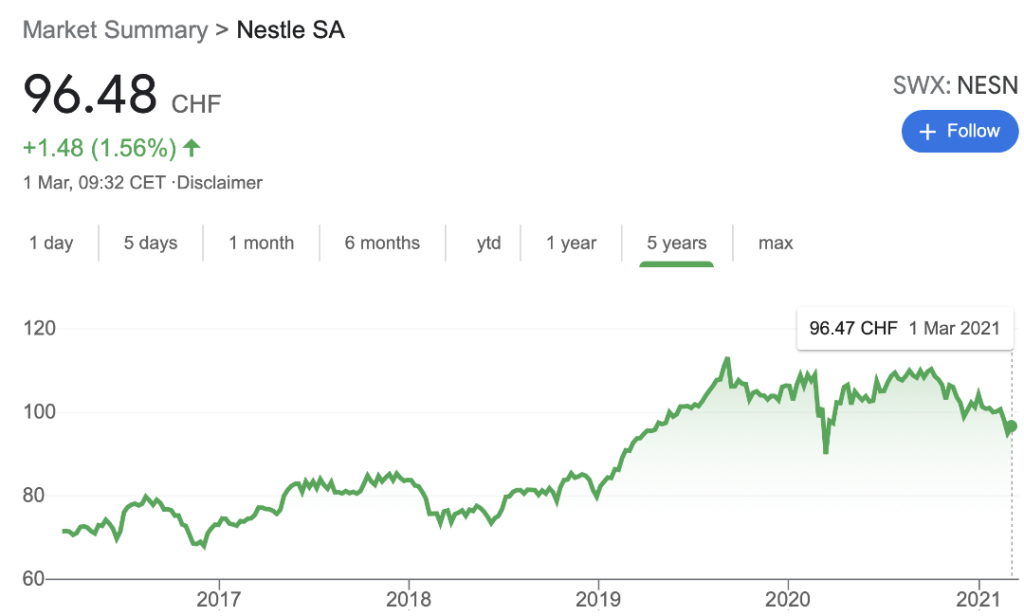Click the green up-arrow price indicator
Image resolution: width=1024 pixels, height=616 pixels.
pyautogui.click(x=192, y=149)
